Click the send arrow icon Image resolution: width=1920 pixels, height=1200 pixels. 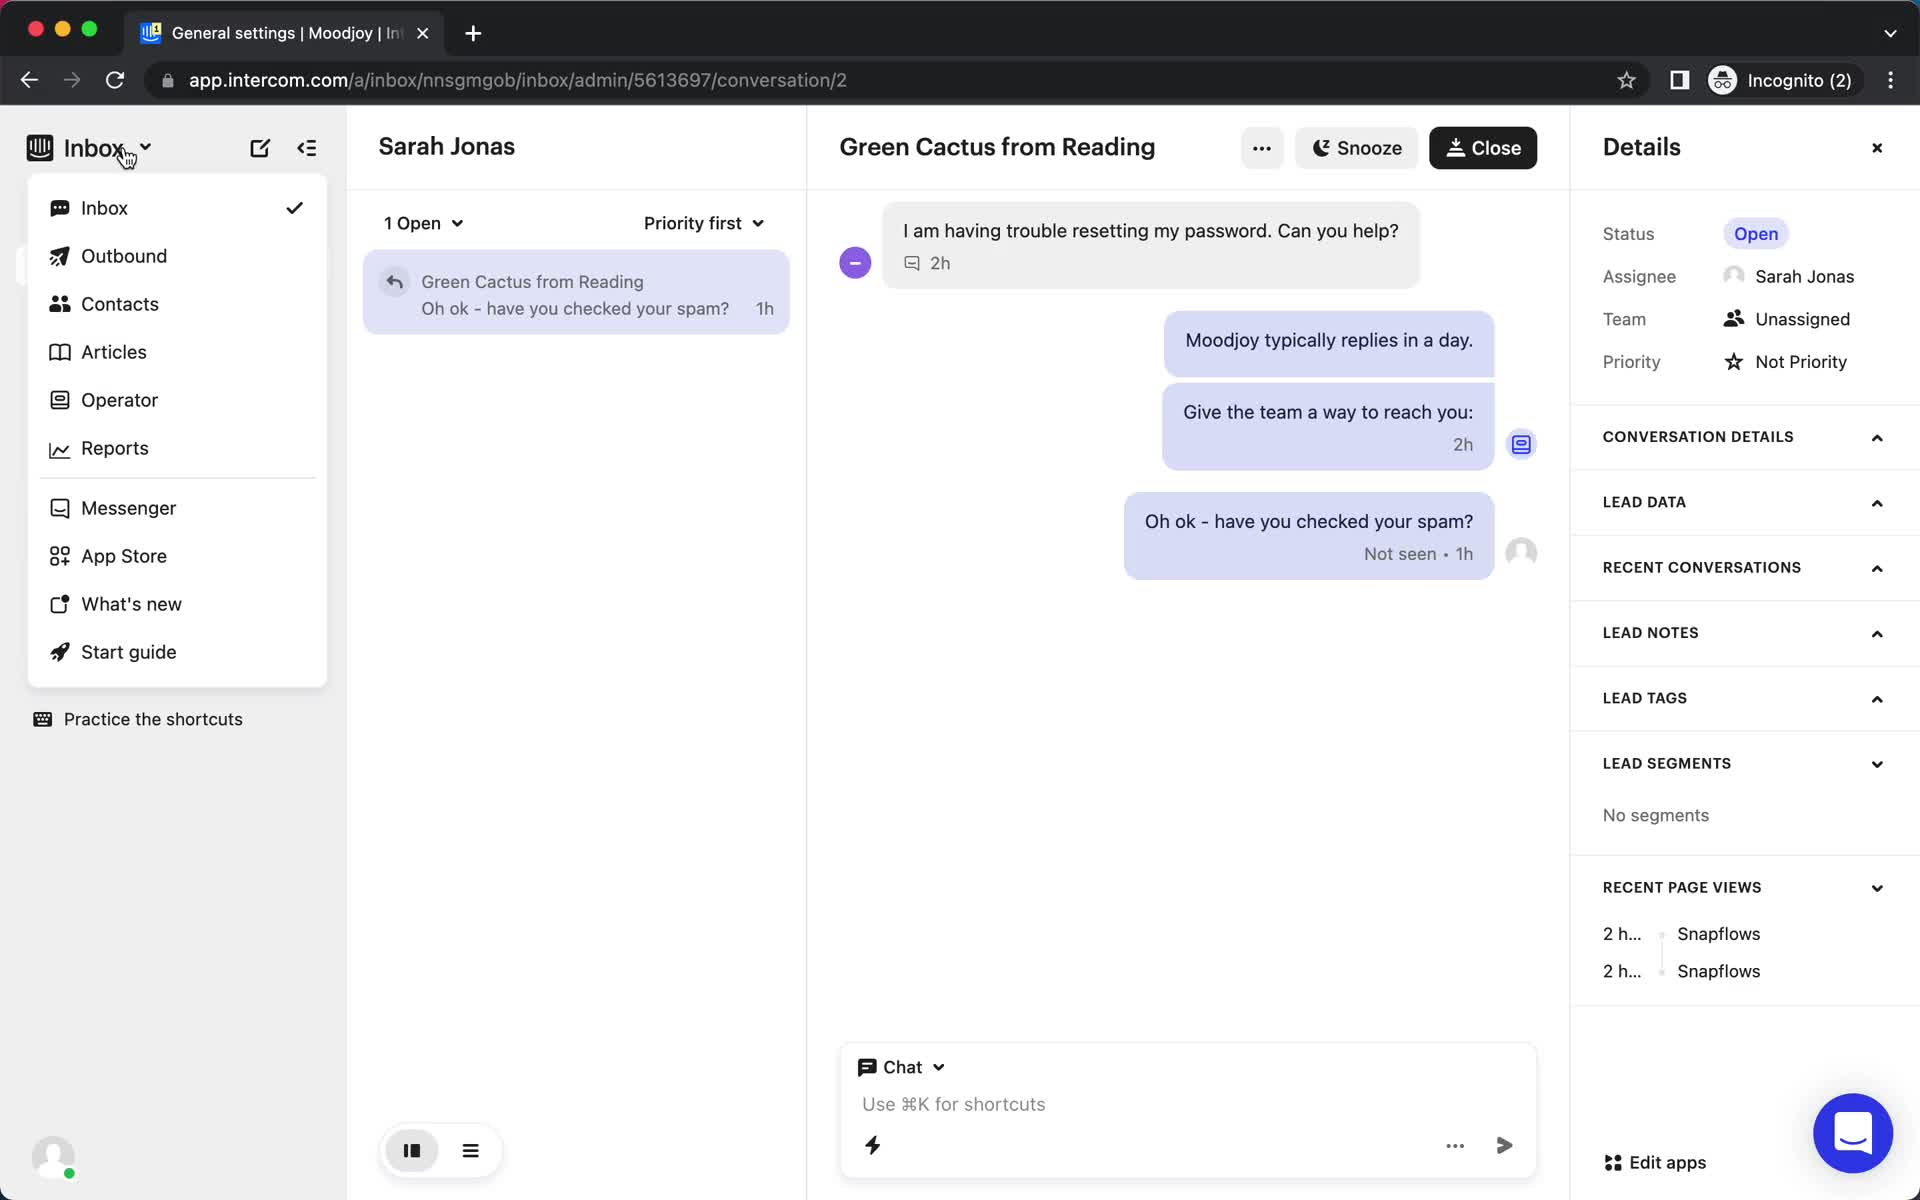coord(1504,1145)
